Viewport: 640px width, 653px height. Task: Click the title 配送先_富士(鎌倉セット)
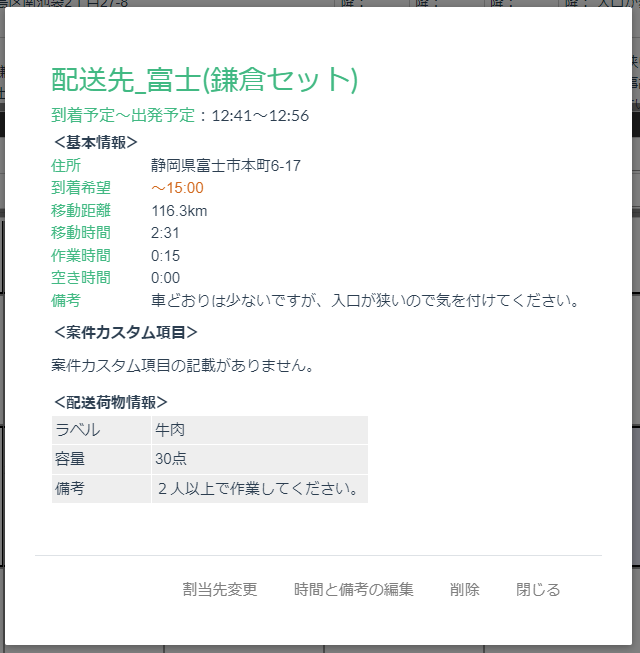(x=204, y=79)
